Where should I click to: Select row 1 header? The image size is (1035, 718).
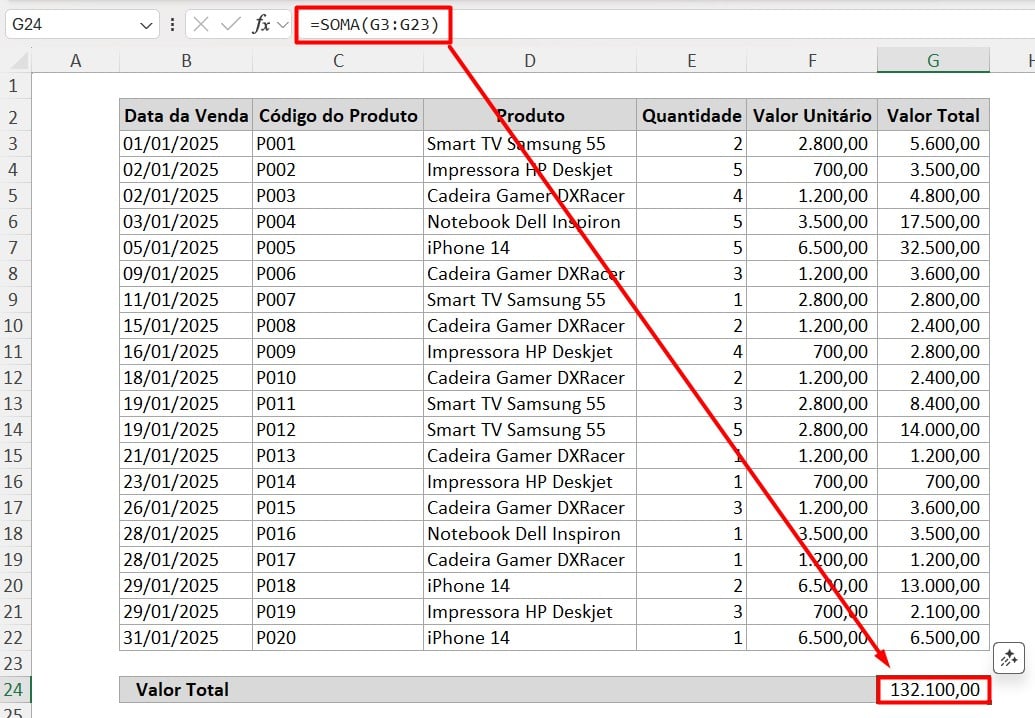[x=13, y=86]
